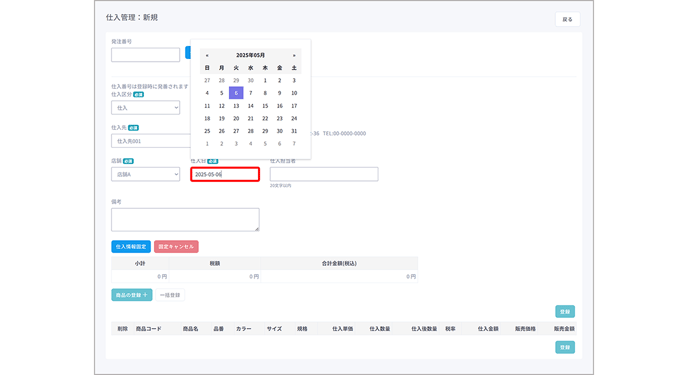This screenshot has height=375, width=688.
Task: Click the 仕入後数量 column header
Action: (424, 329)
